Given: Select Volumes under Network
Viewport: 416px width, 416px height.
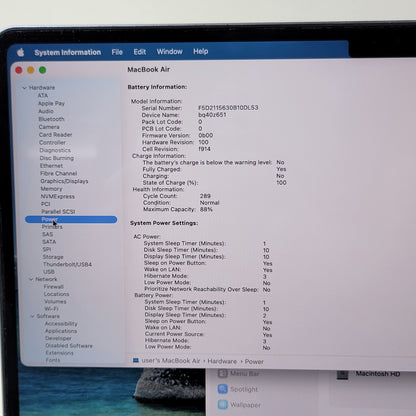Looking at the screenshot, I should 55,301.
